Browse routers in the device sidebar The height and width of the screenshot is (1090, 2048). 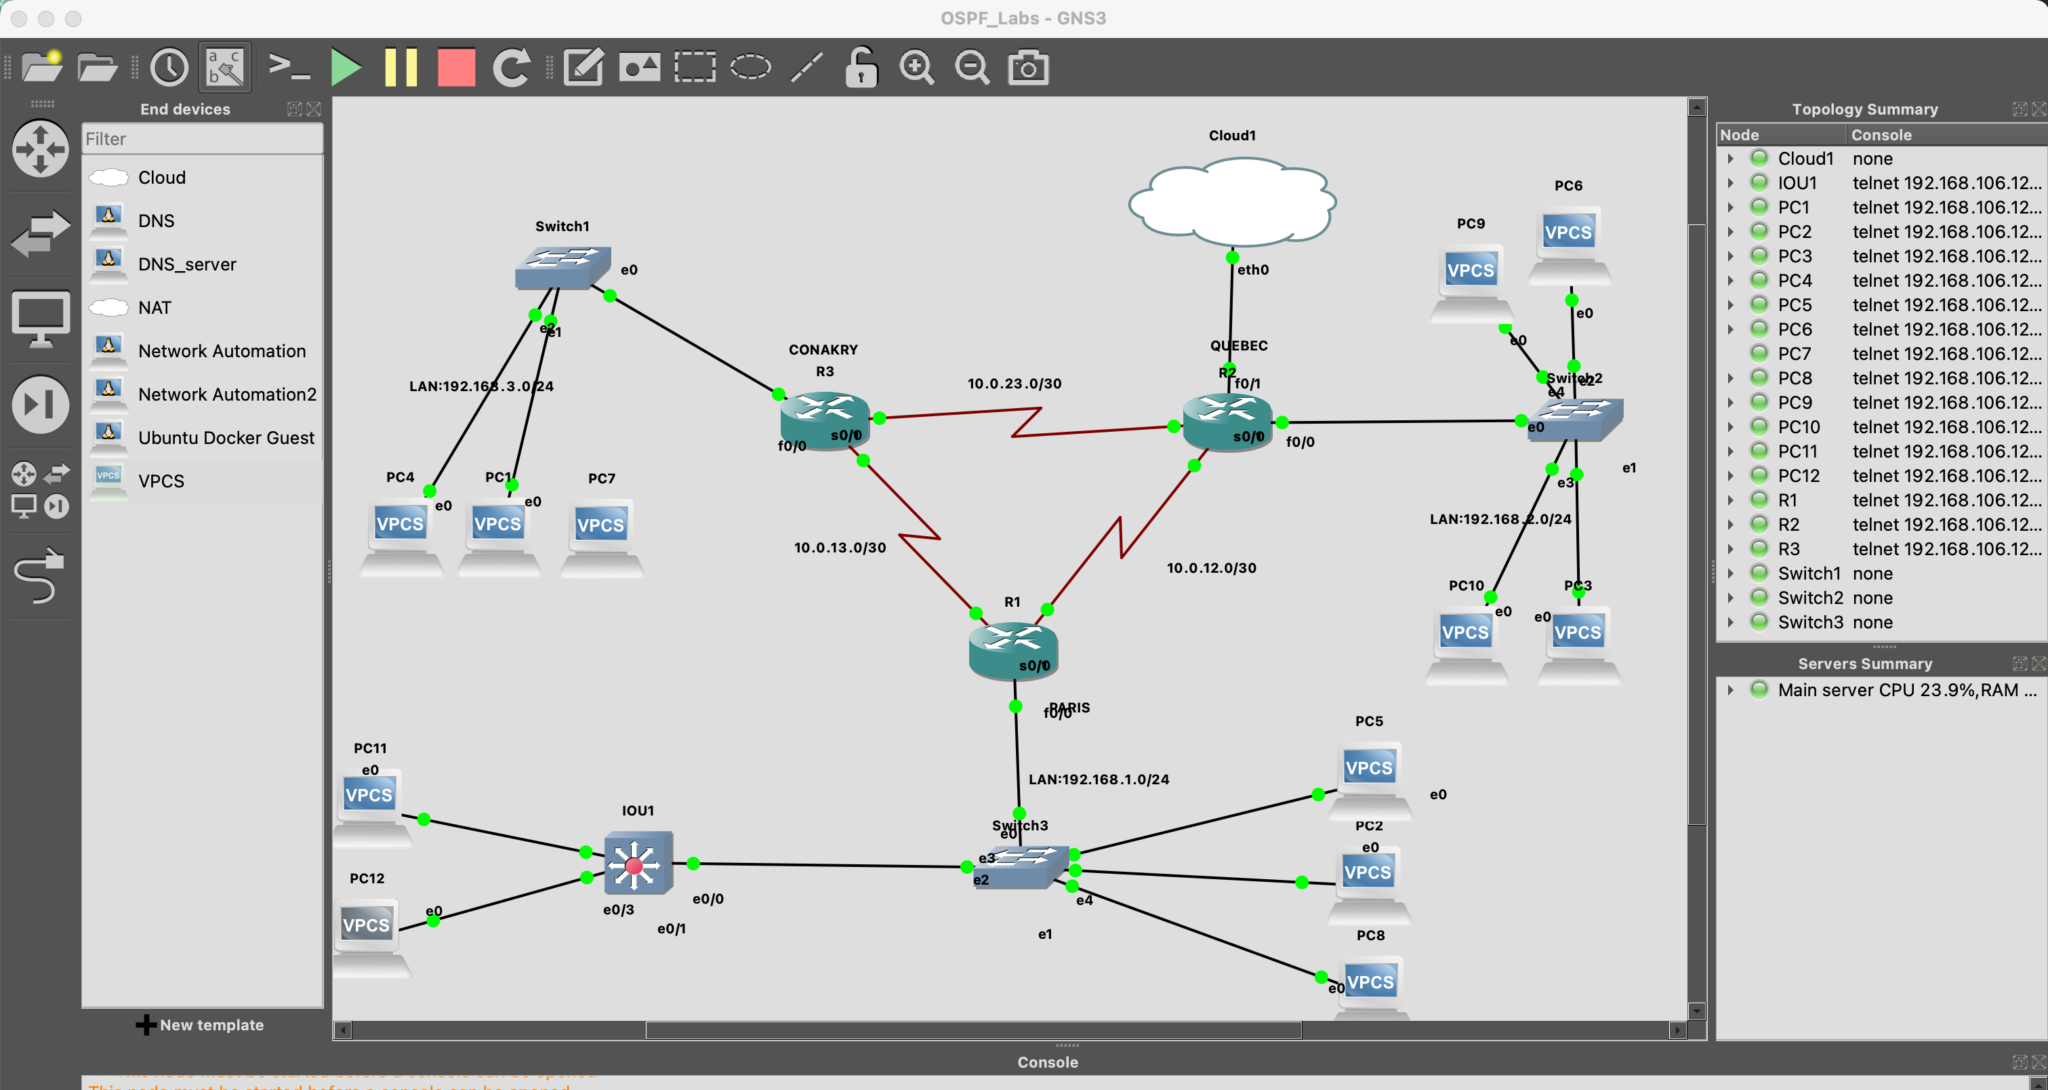pos(41,149)
